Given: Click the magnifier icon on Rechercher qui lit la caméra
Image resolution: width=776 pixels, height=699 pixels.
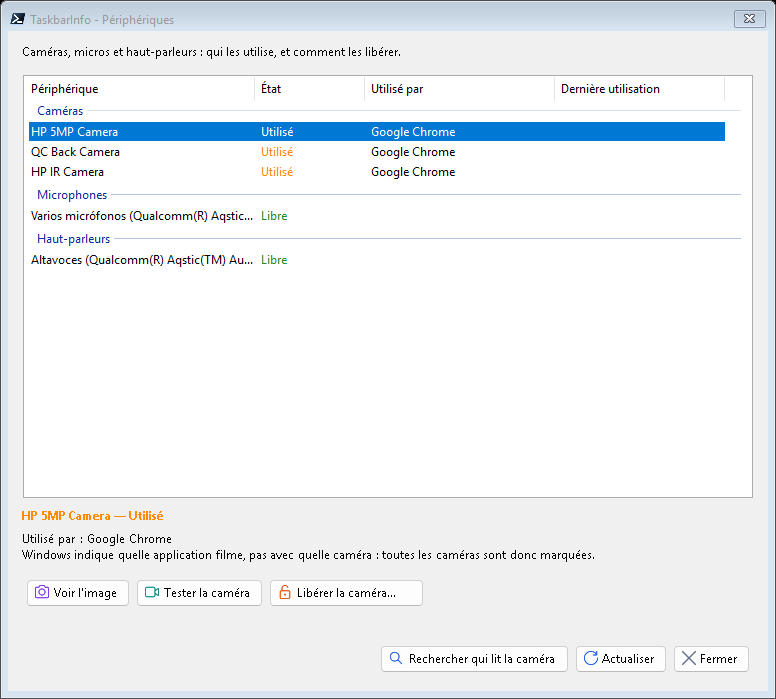Looking at the screenshot, I should [396, 658].
